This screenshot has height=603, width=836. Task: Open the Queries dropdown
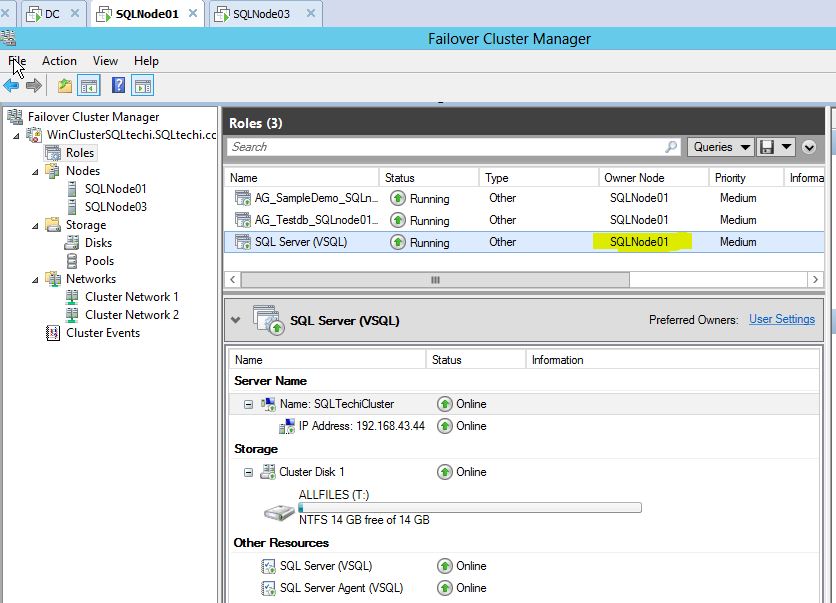click(721, 147)
